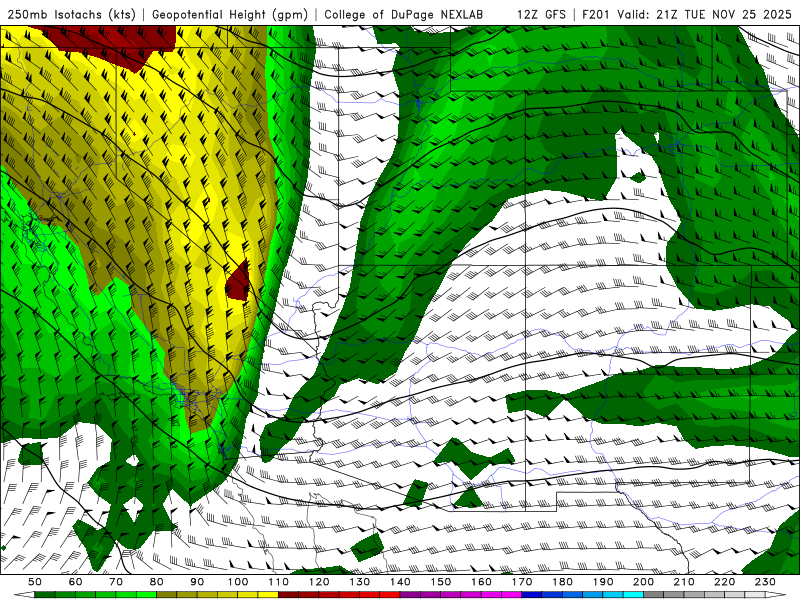Screen dimensions: 800x600
Task: Click the legend label "130"
Action: click(x=360, y=582)
